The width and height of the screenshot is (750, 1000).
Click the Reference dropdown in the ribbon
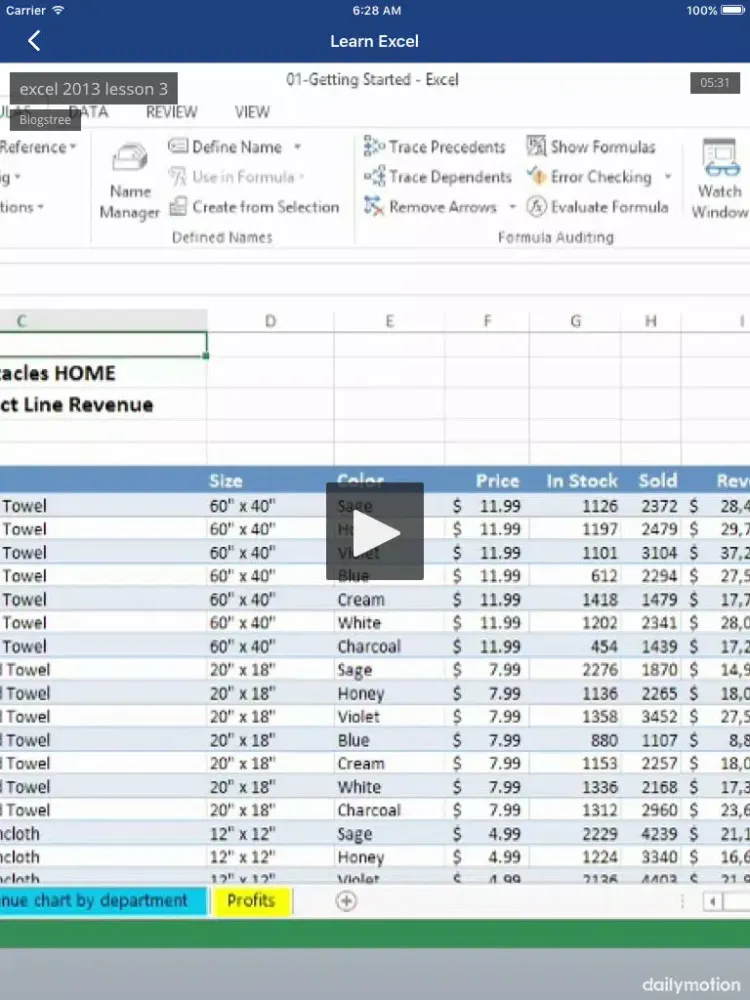38,147
